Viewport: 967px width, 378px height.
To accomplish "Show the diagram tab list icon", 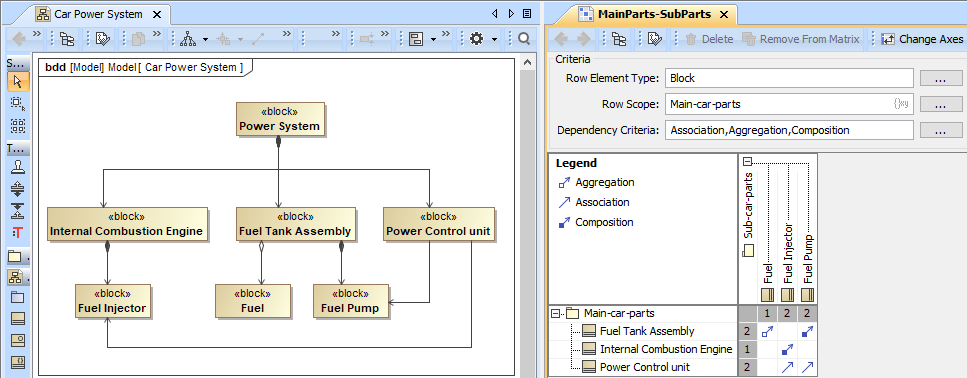I will pos(527,14).
